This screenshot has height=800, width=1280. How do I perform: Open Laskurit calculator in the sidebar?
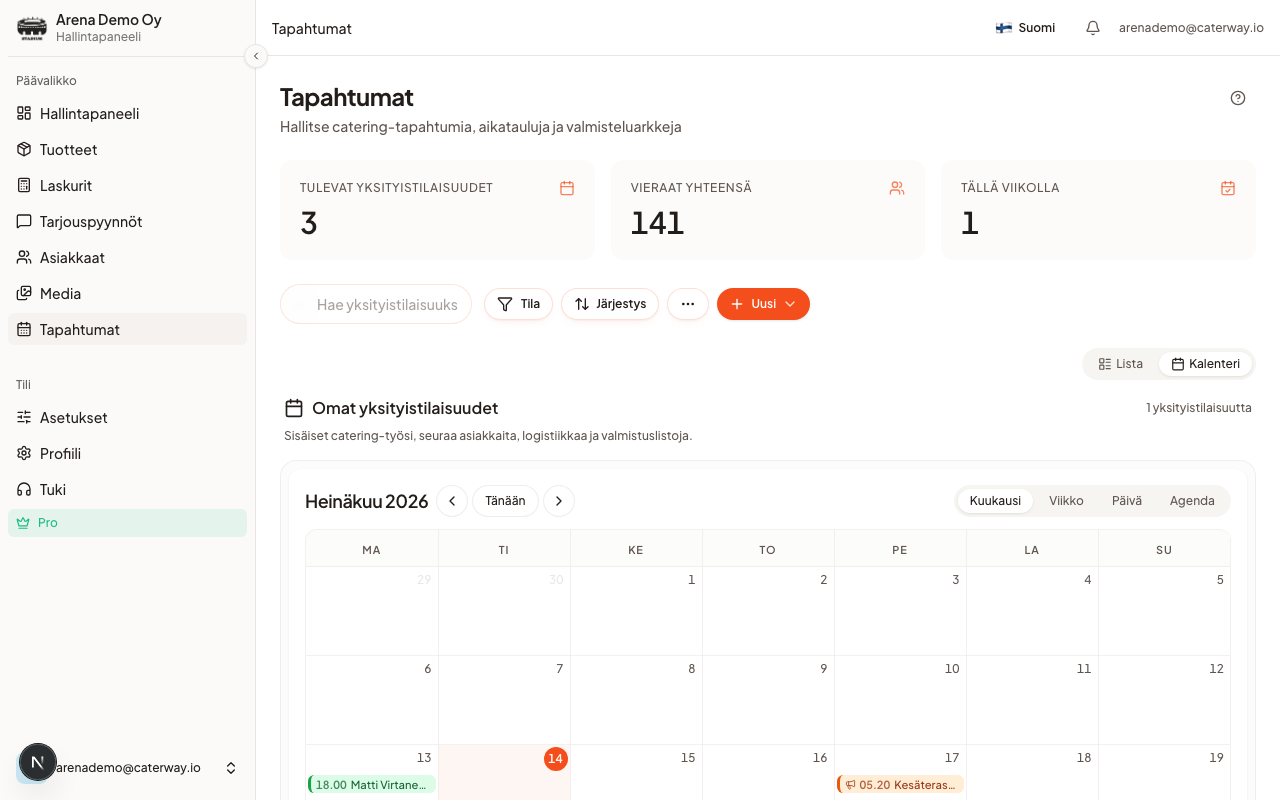click(128, 186)
